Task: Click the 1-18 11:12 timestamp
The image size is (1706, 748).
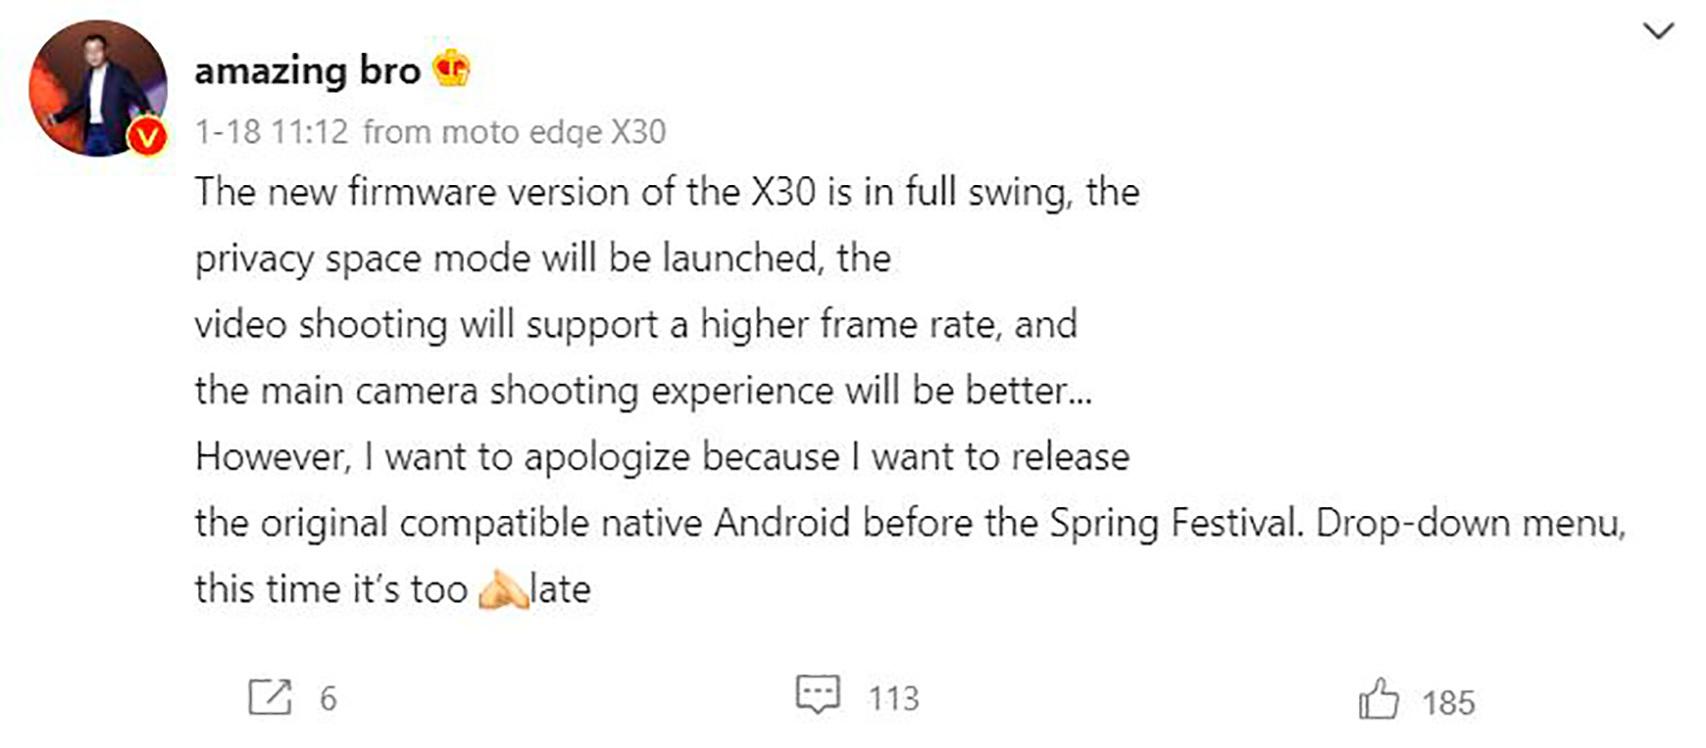Action: (x=271, y=131)
